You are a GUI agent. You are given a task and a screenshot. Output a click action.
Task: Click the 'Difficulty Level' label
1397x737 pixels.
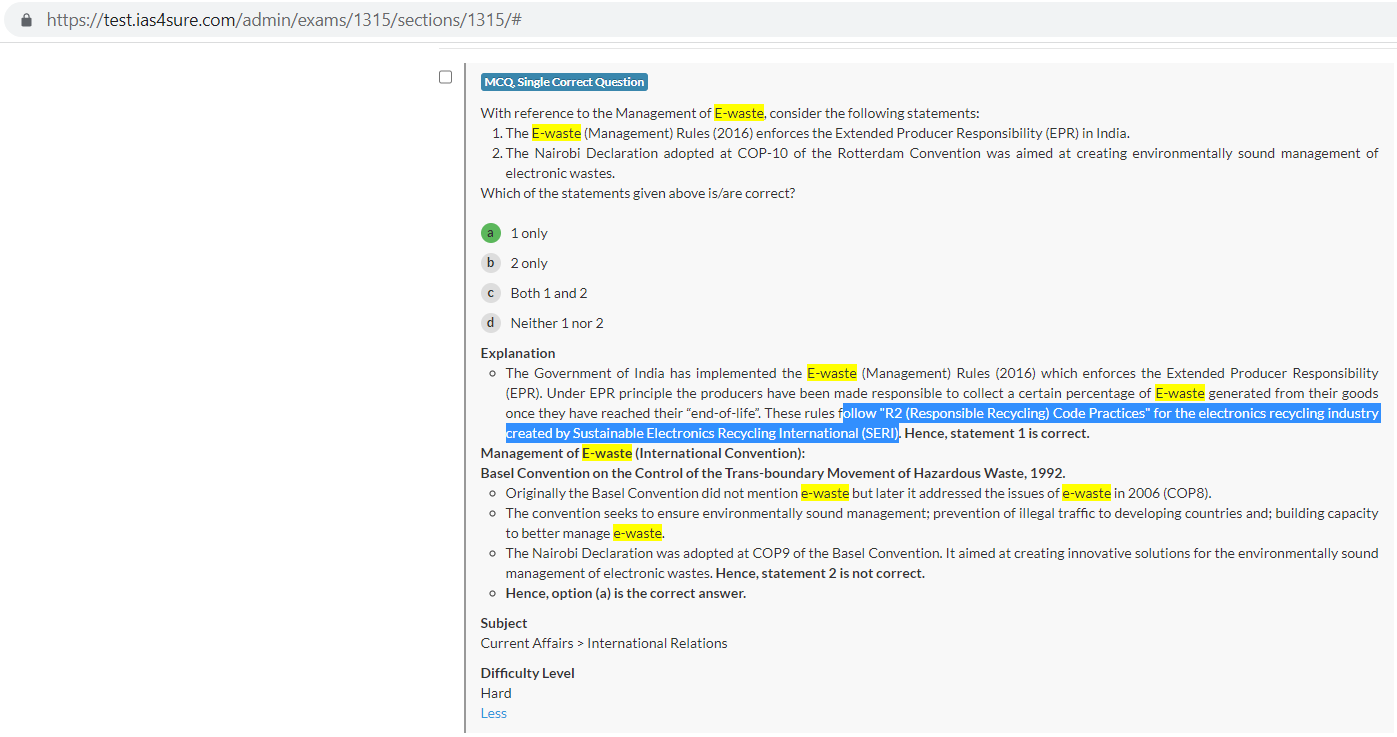[x=527, y=673]
